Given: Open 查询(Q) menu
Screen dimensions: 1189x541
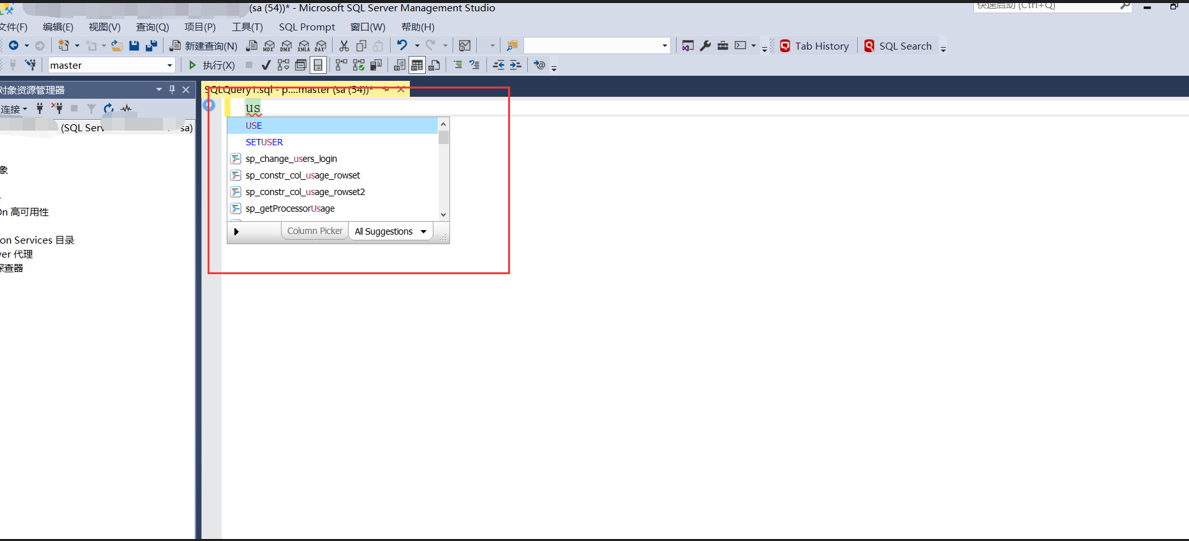Looking at the screenshot, I should coord(152,27).
